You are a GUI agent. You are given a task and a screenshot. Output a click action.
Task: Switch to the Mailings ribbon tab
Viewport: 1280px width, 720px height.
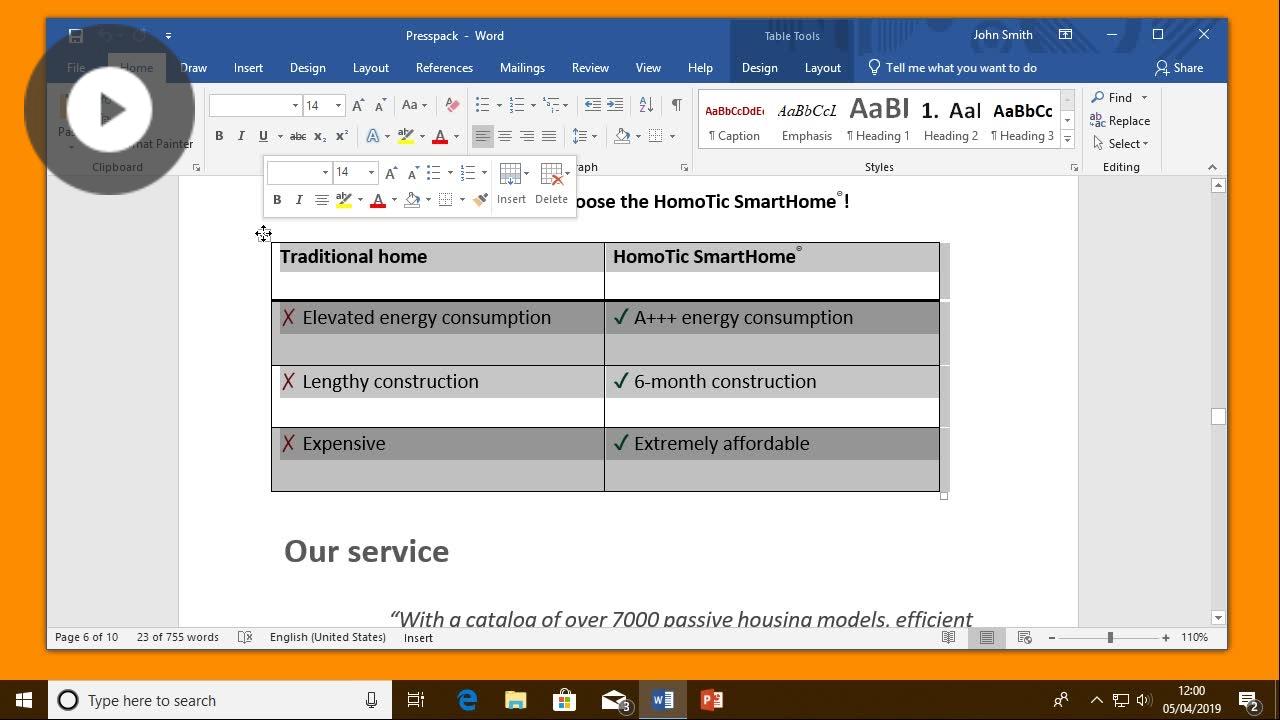pos(522,67)
